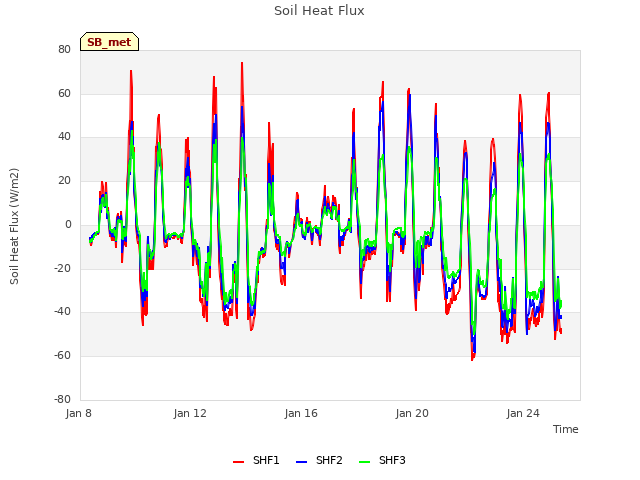Image resolution: width=640 pixels, height=480 pixels.
Task: Toggle SHF2 series in the legend
Action: [x=319, y=460]
